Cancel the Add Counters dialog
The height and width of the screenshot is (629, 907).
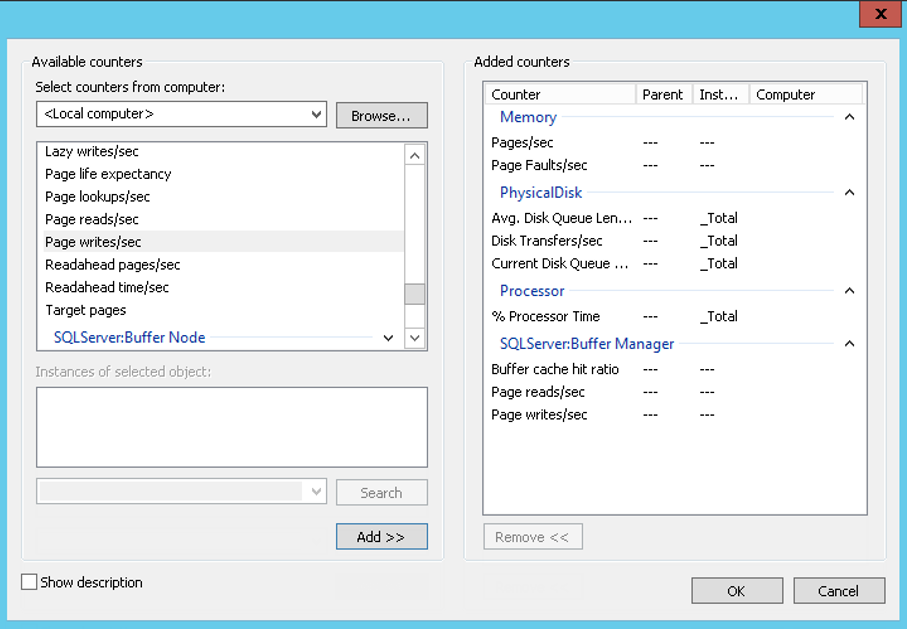(x=838, y=591)
